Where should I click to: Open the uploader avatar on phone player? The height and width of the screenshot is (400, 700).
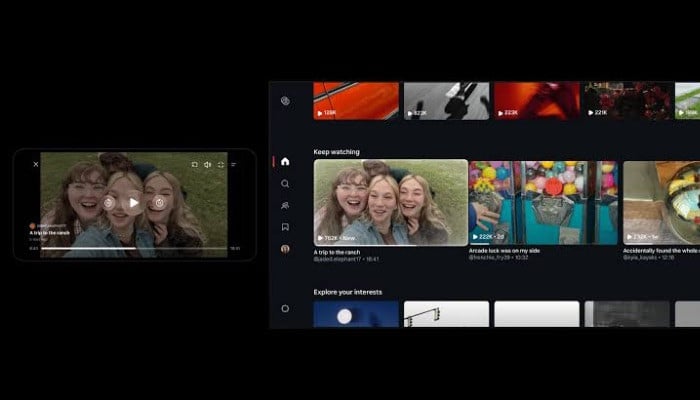[32, 226]
